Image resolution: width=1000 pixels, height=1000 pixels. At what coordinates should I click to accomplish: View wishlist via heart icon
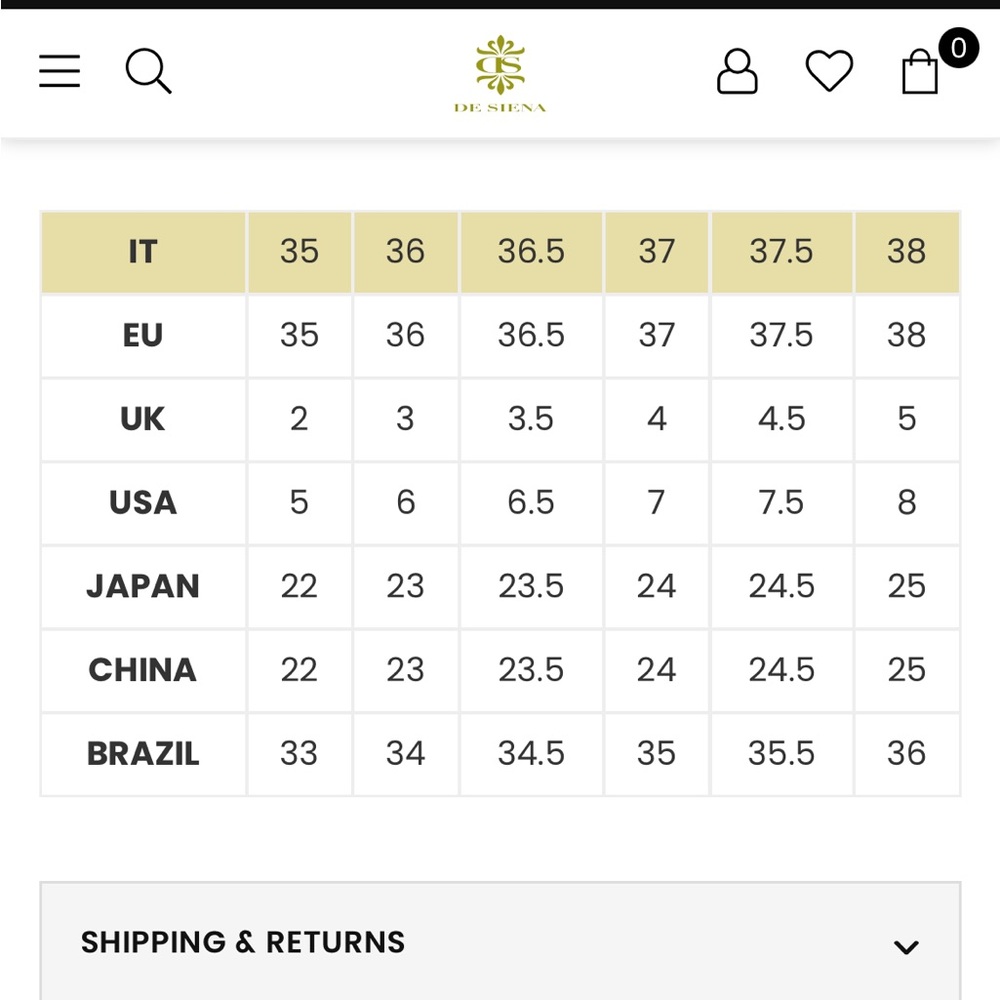click(x=829, y=70)
